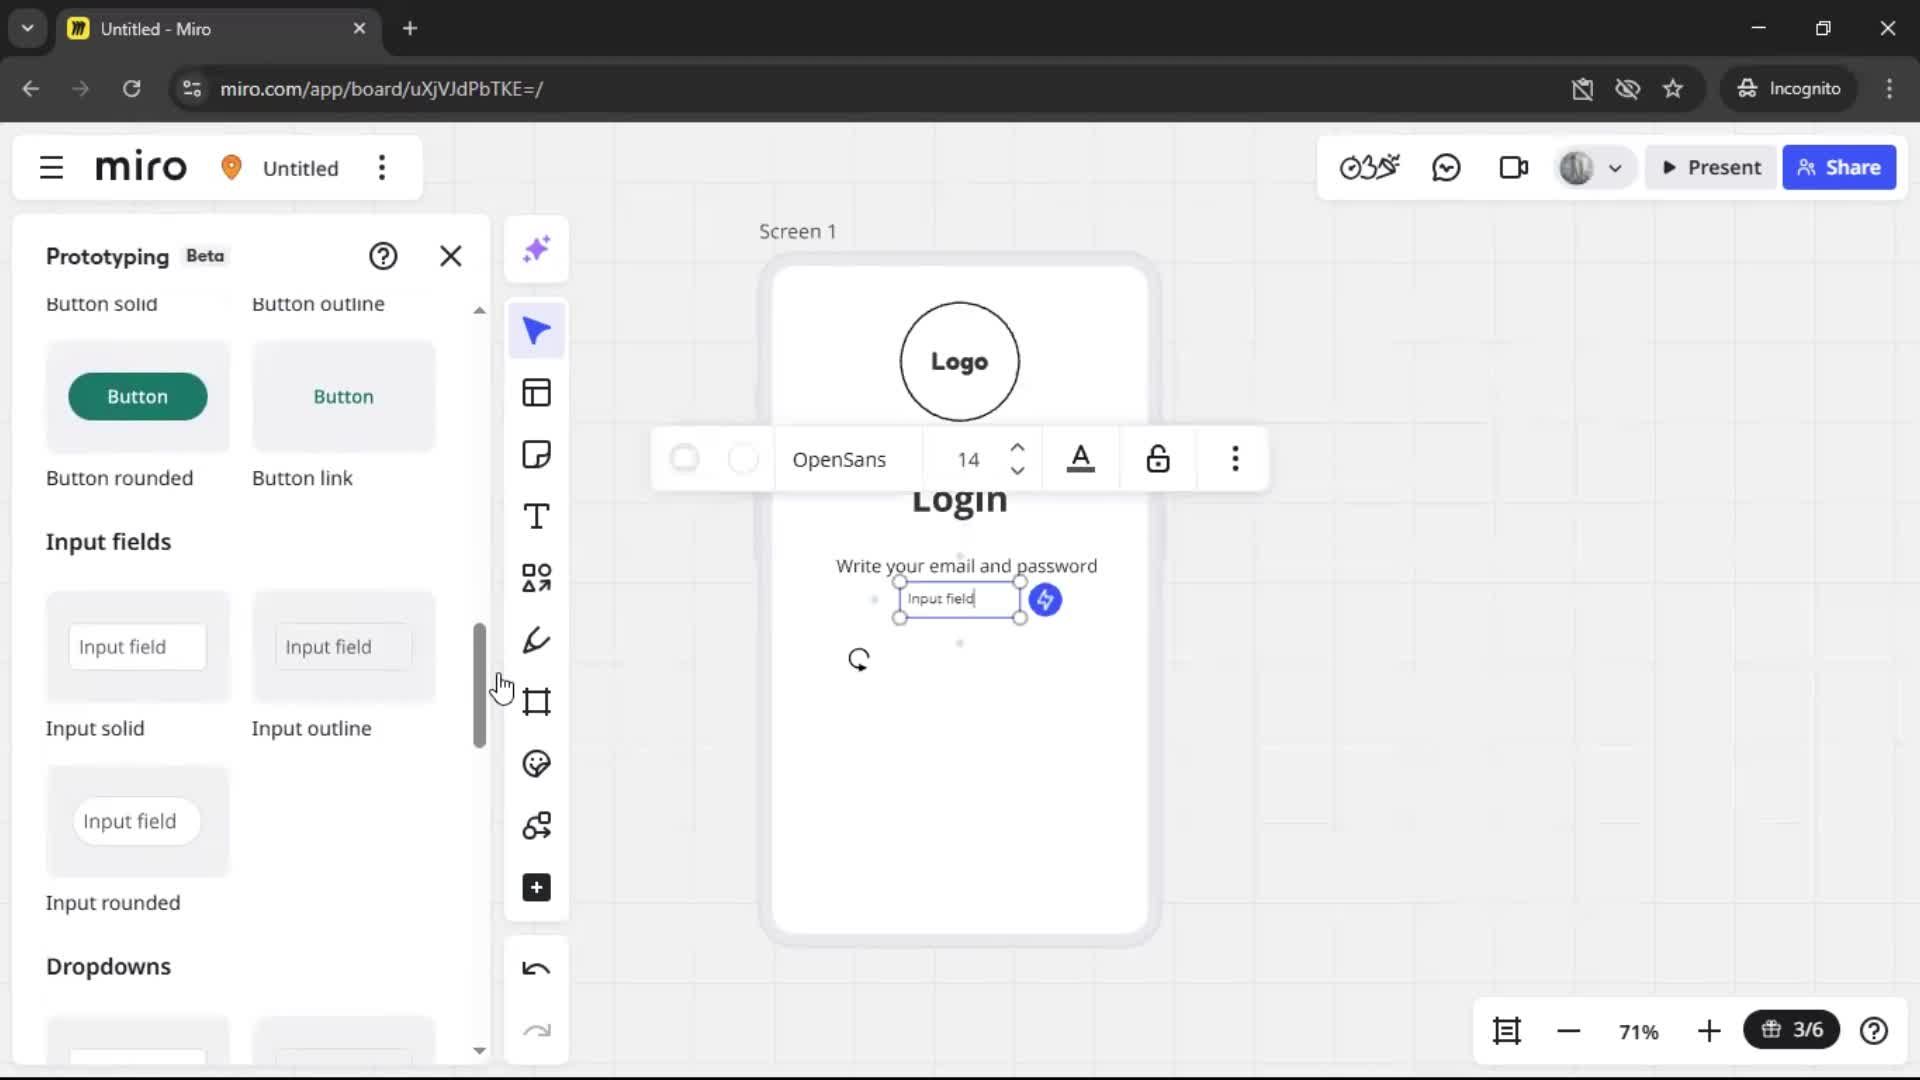The width and height of the screenshot is (1920, 1080).
Task: Open the Miro AI sparkle tool
Action: [x=537, y=249]
